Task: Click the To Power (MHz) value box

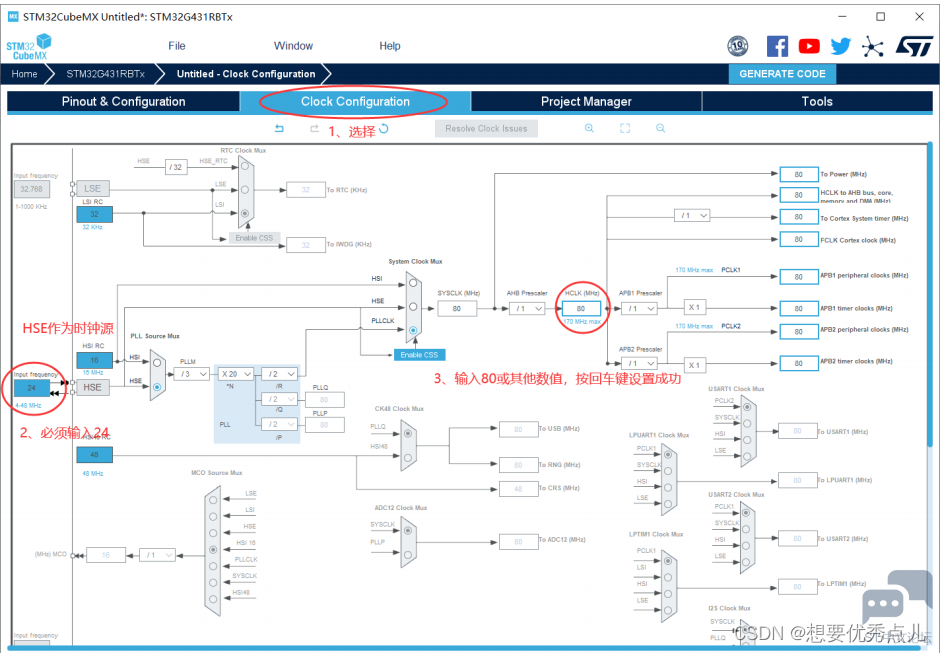Action: click(x=799, y=174)
